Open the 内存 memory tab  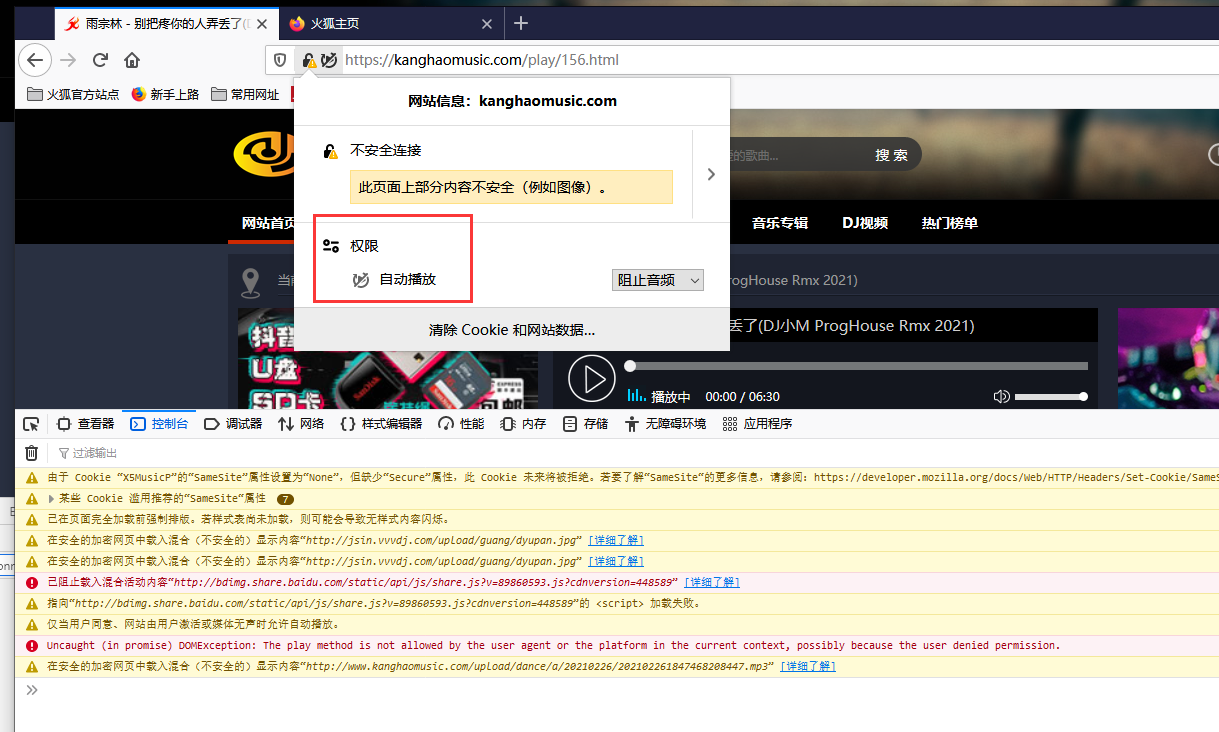pyautogui.click(x=523, y=424)
